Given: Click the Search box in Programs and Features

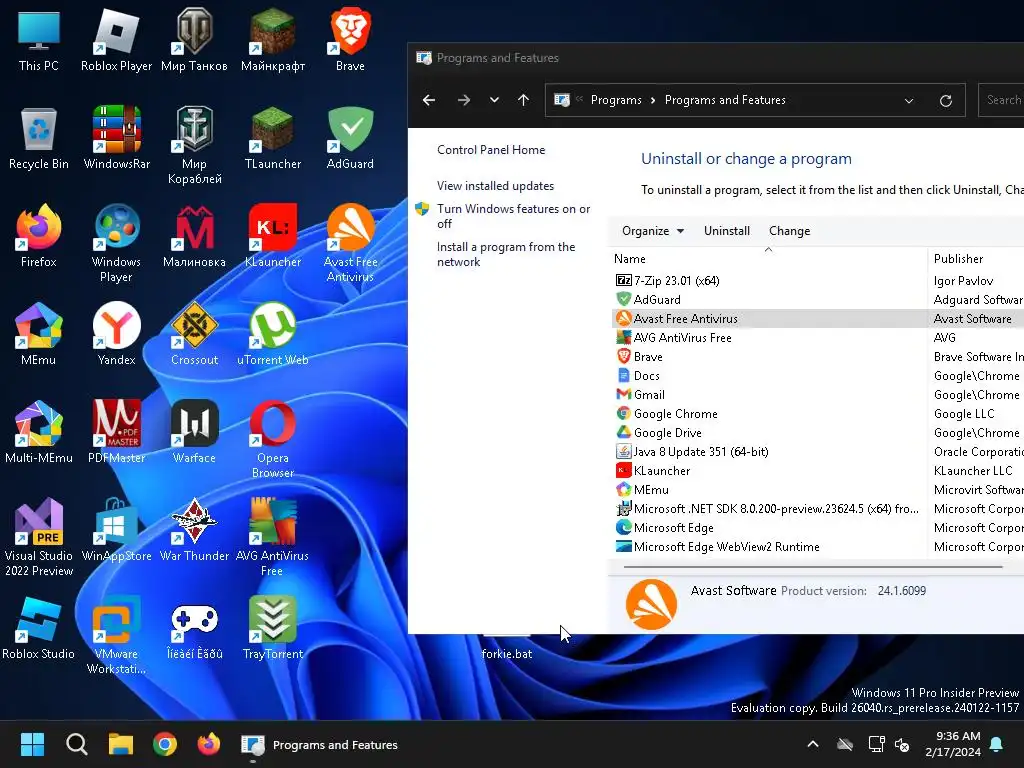Looking at the screenshot, I should click(1001, 100).
